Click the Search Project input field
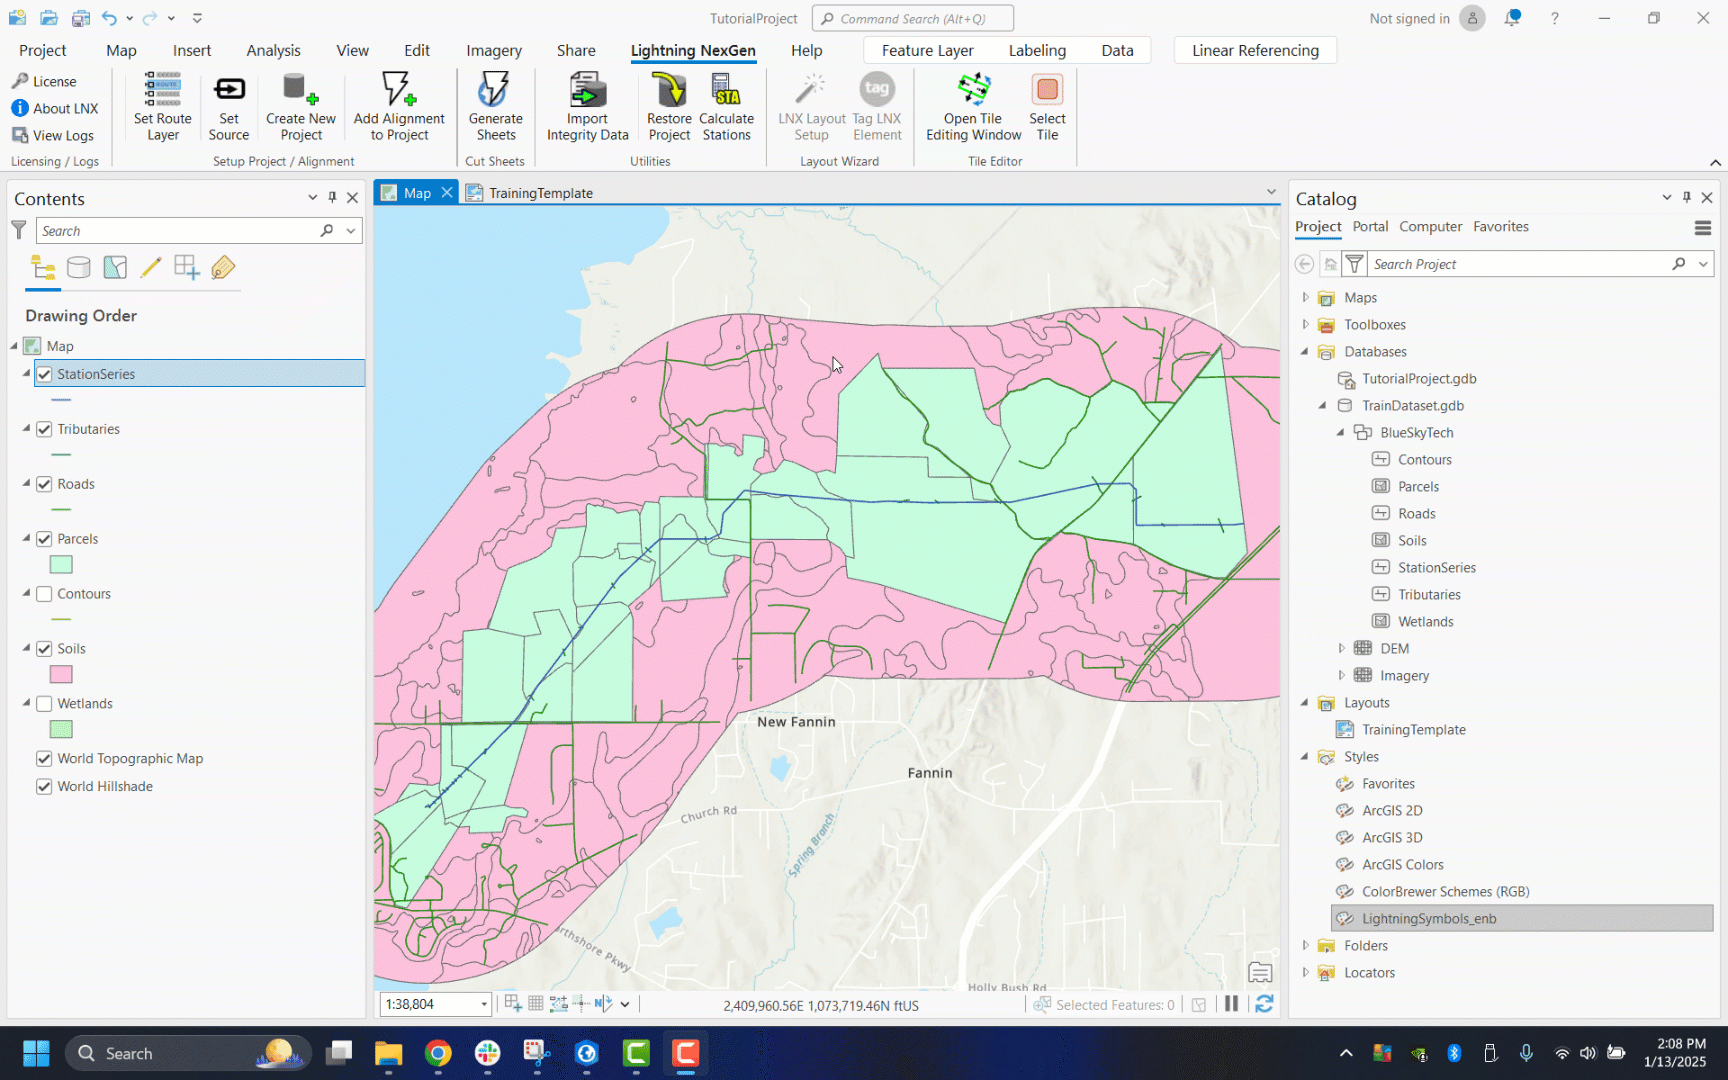This screenshot has width=1728, height=1080. tap(1518, 264)
